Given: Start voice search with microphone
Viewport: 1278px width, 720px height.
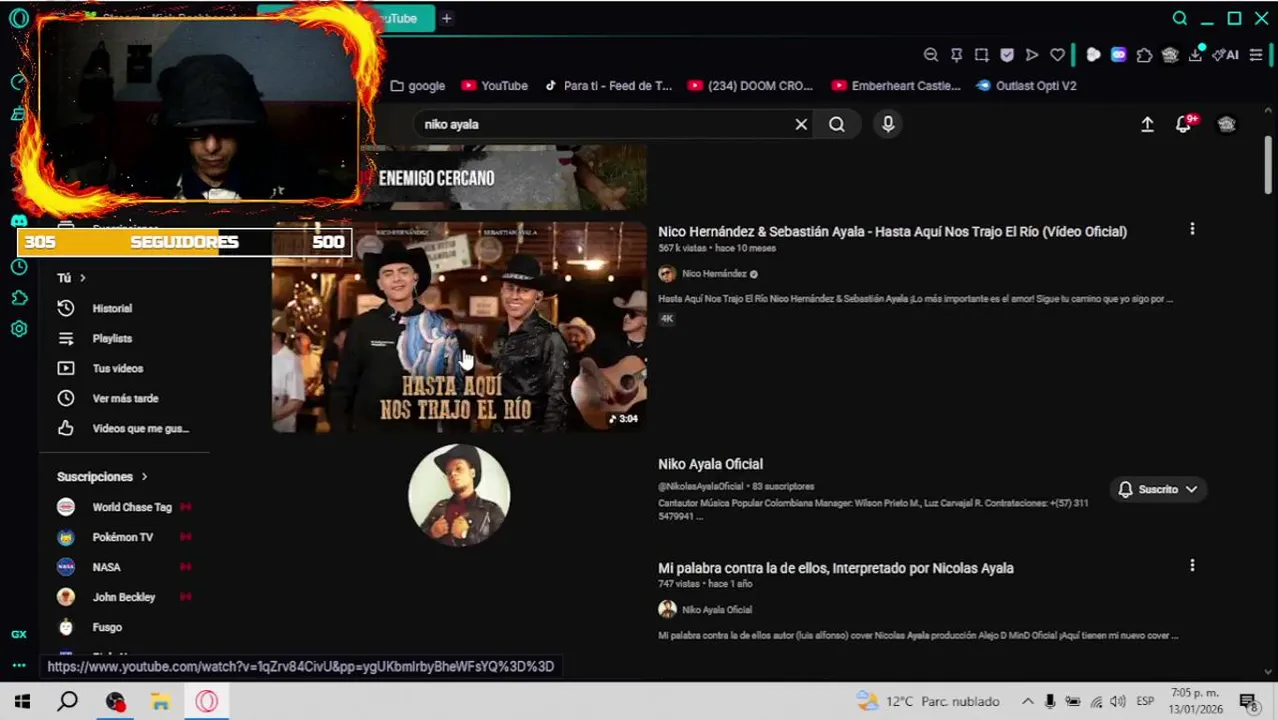Looking at the screenshot, I should 888,124.
